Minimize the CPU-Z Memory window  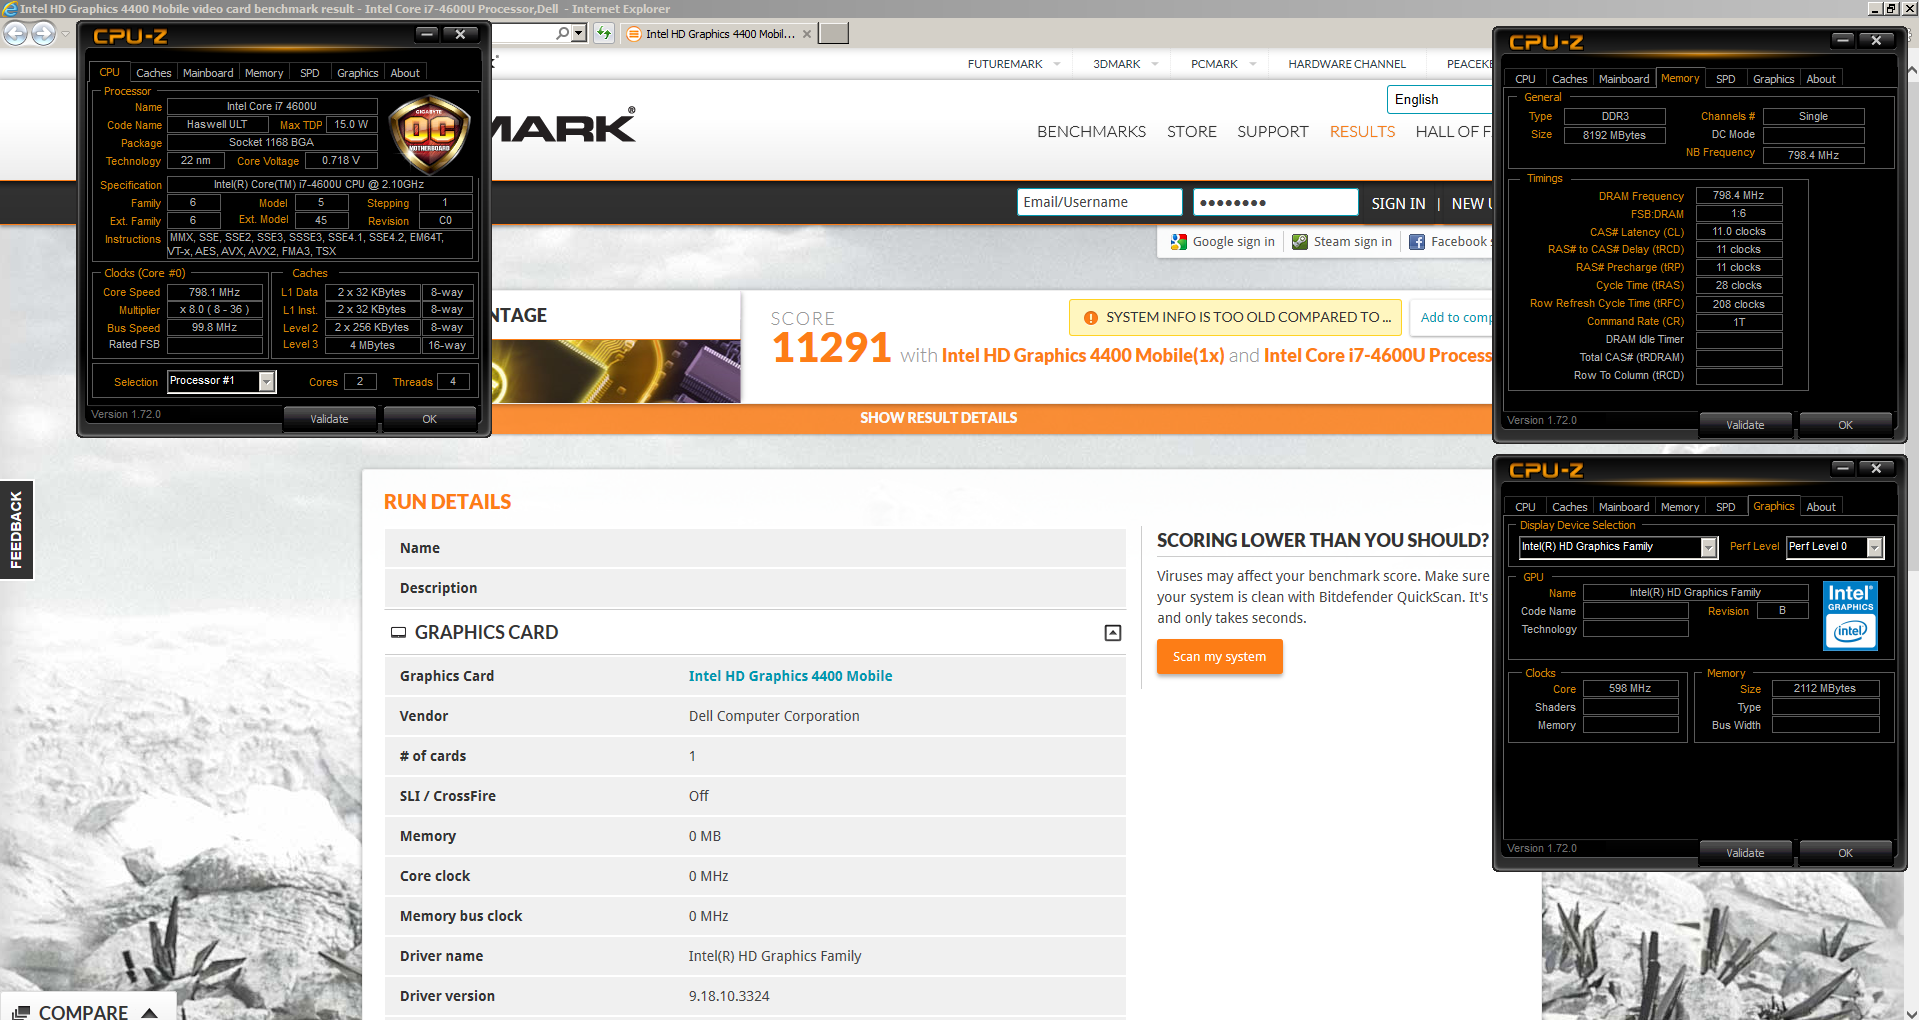[1842, 40]
